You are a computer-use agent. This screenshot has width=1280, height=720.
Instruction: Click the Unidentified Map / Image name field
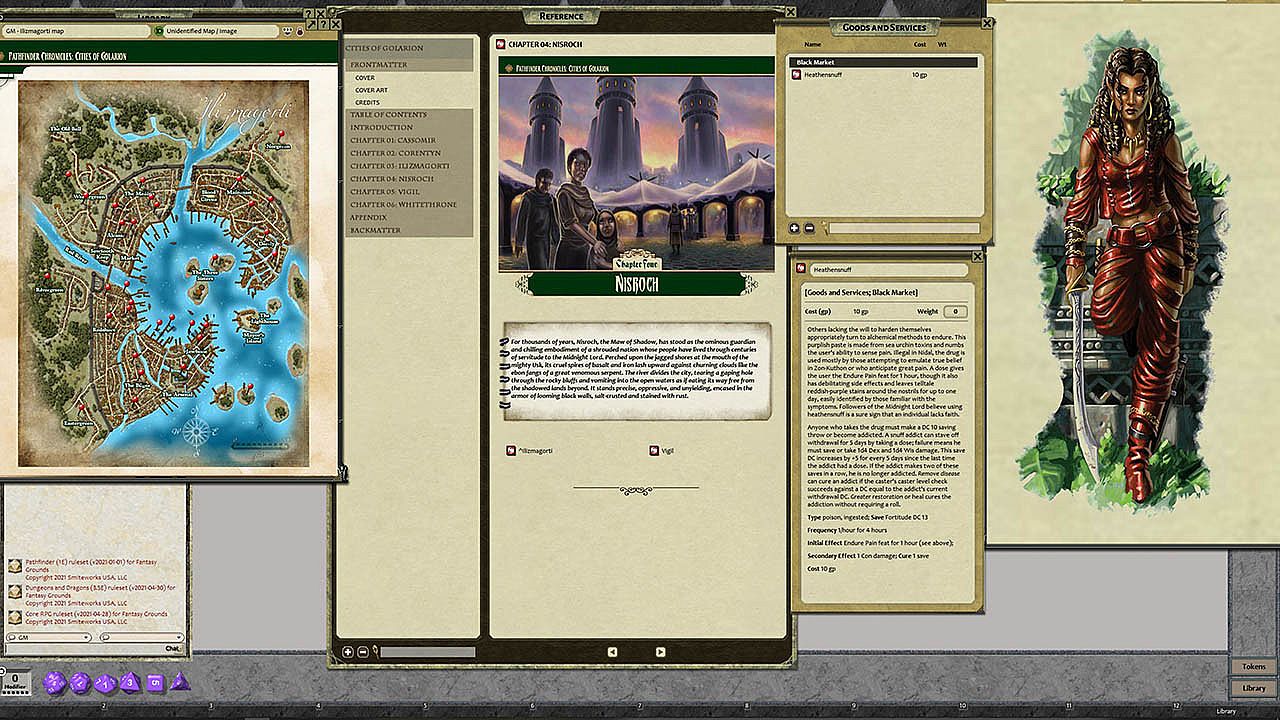(221, 31)
